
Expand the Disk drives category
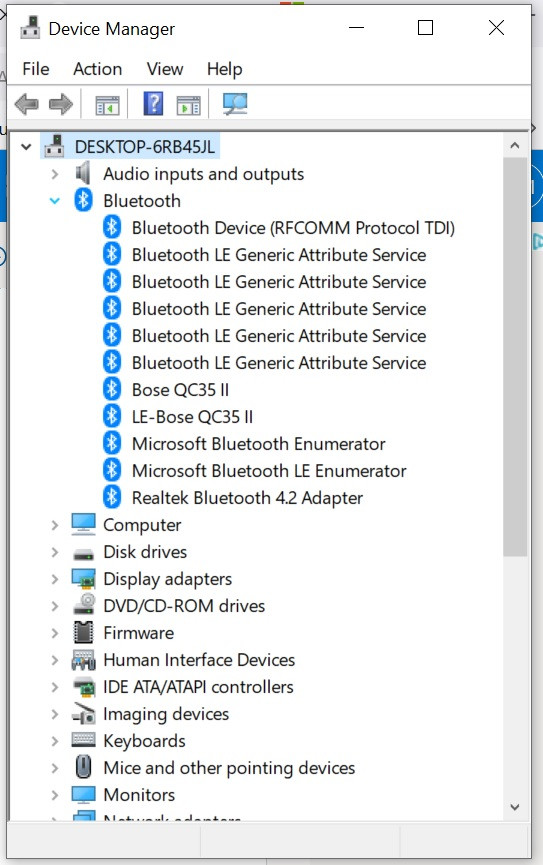tap(55, 552)
